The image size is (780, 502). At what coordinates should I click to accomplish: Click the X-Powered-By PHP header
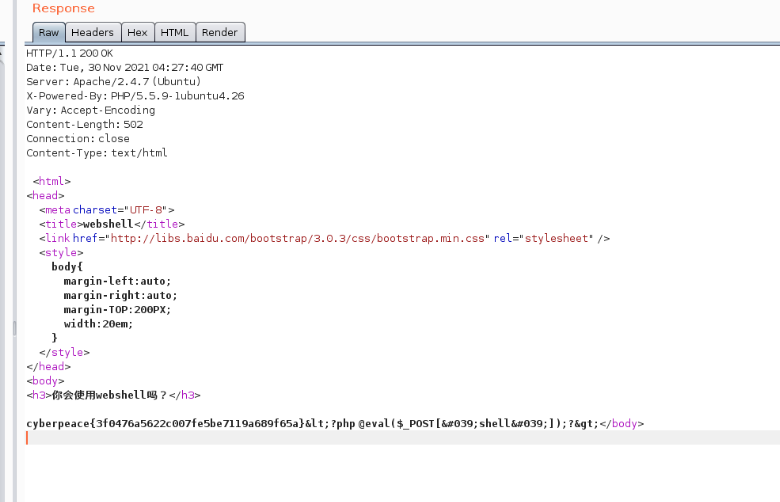135,96
